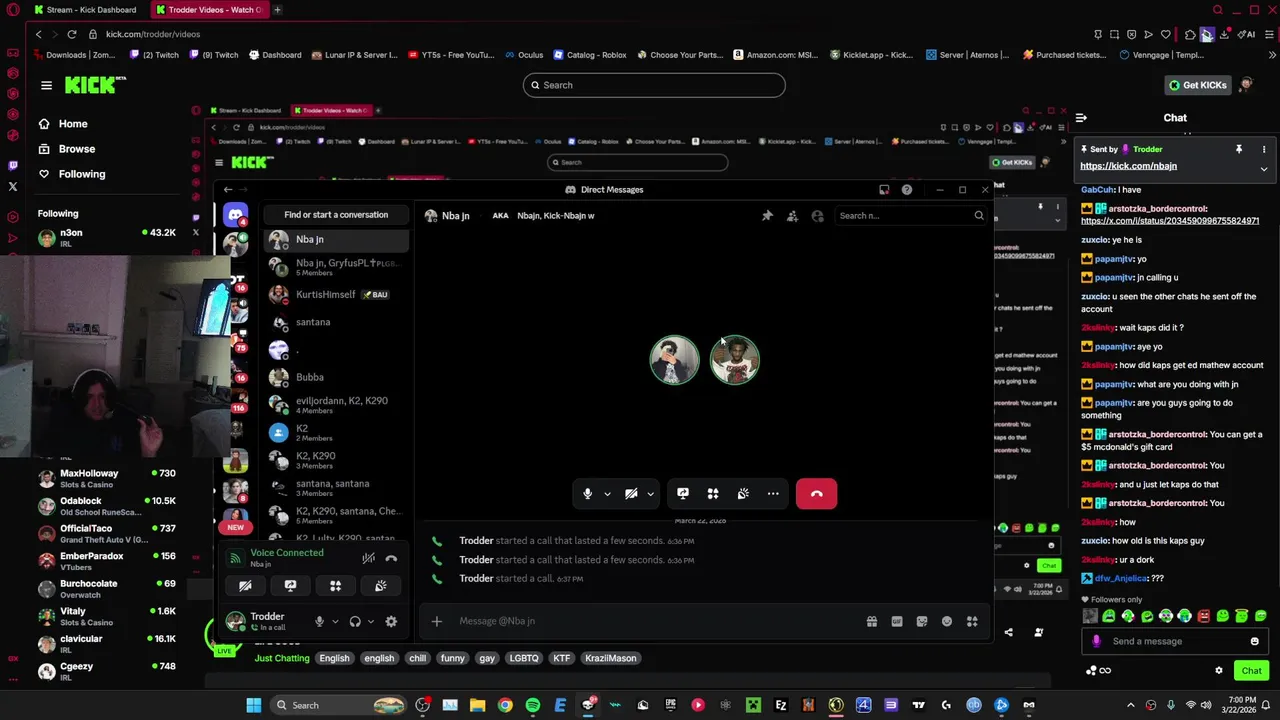This screenshot has width=1280, height=720.
Task: Open the KurtisHimself direct message
Action: click(337, 295)
